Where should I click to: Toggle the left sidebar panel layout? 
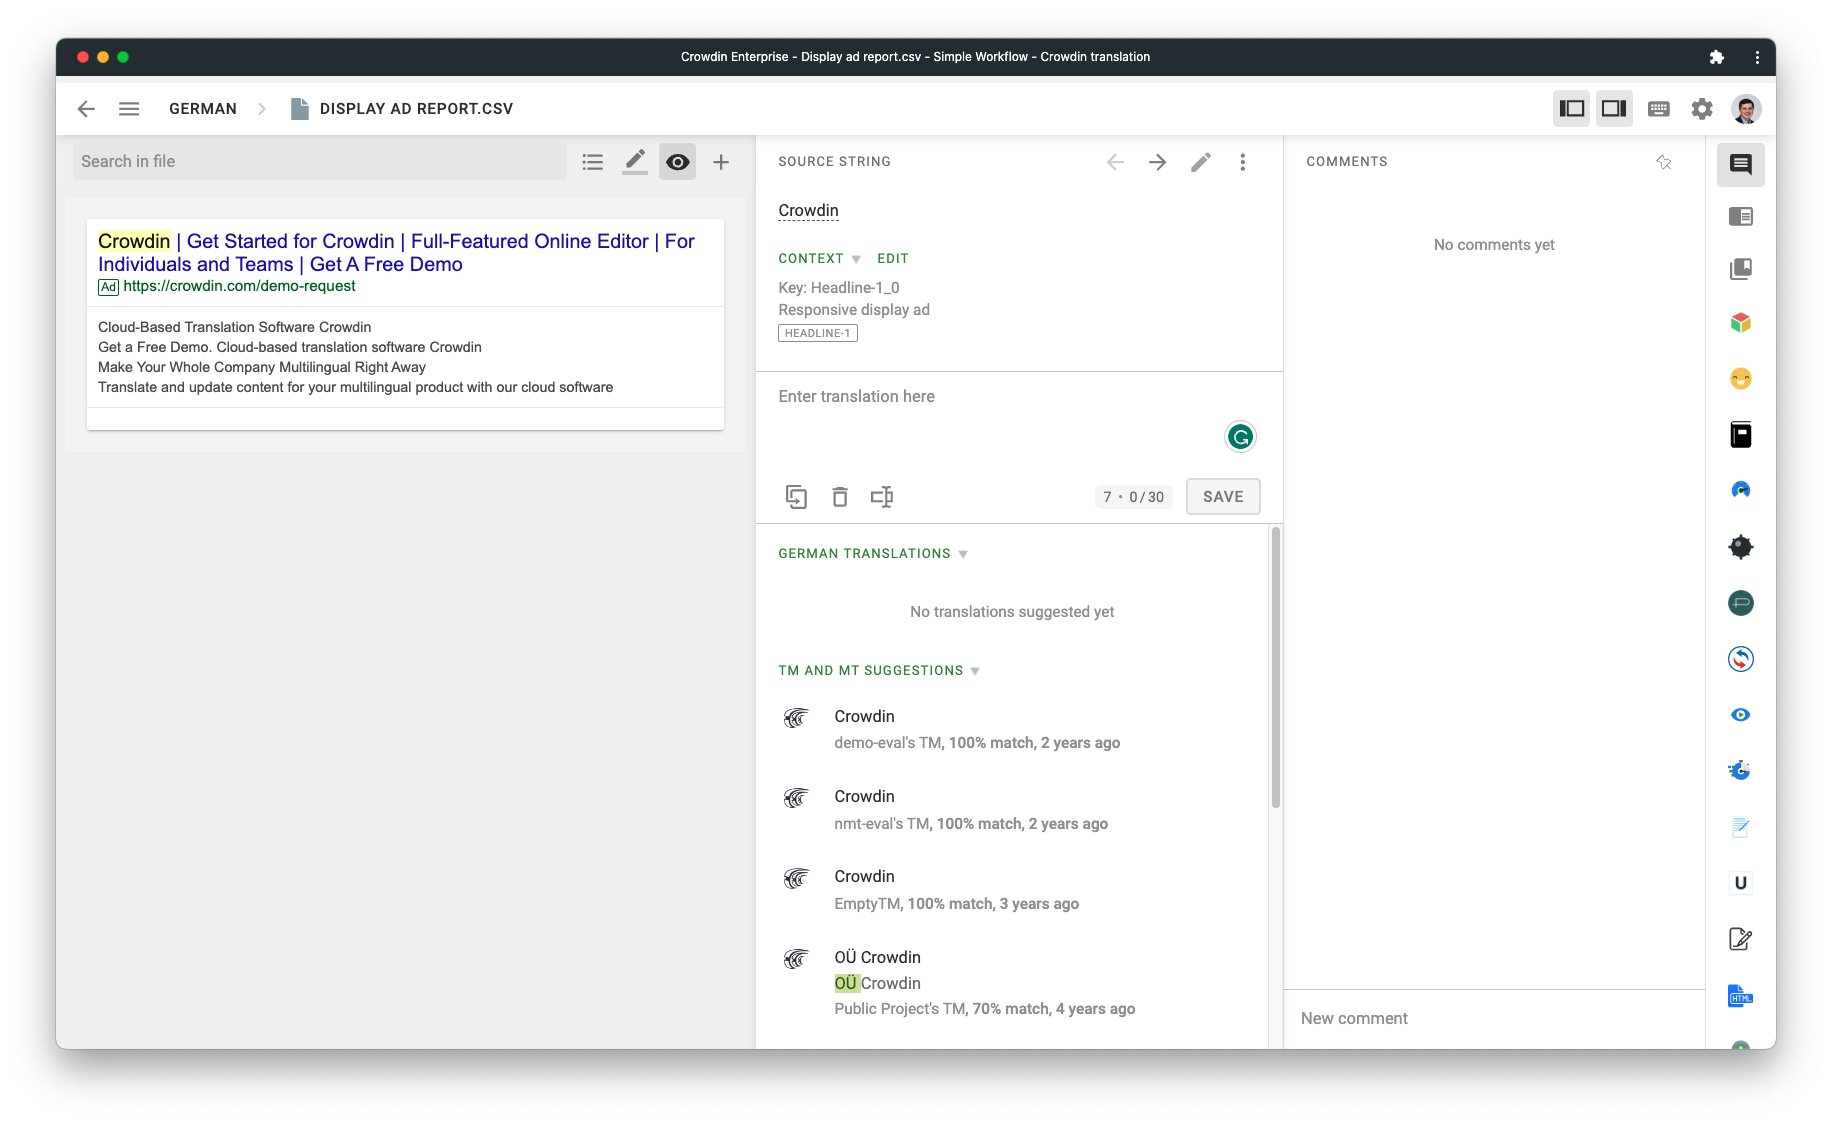tap(1572, 109)
